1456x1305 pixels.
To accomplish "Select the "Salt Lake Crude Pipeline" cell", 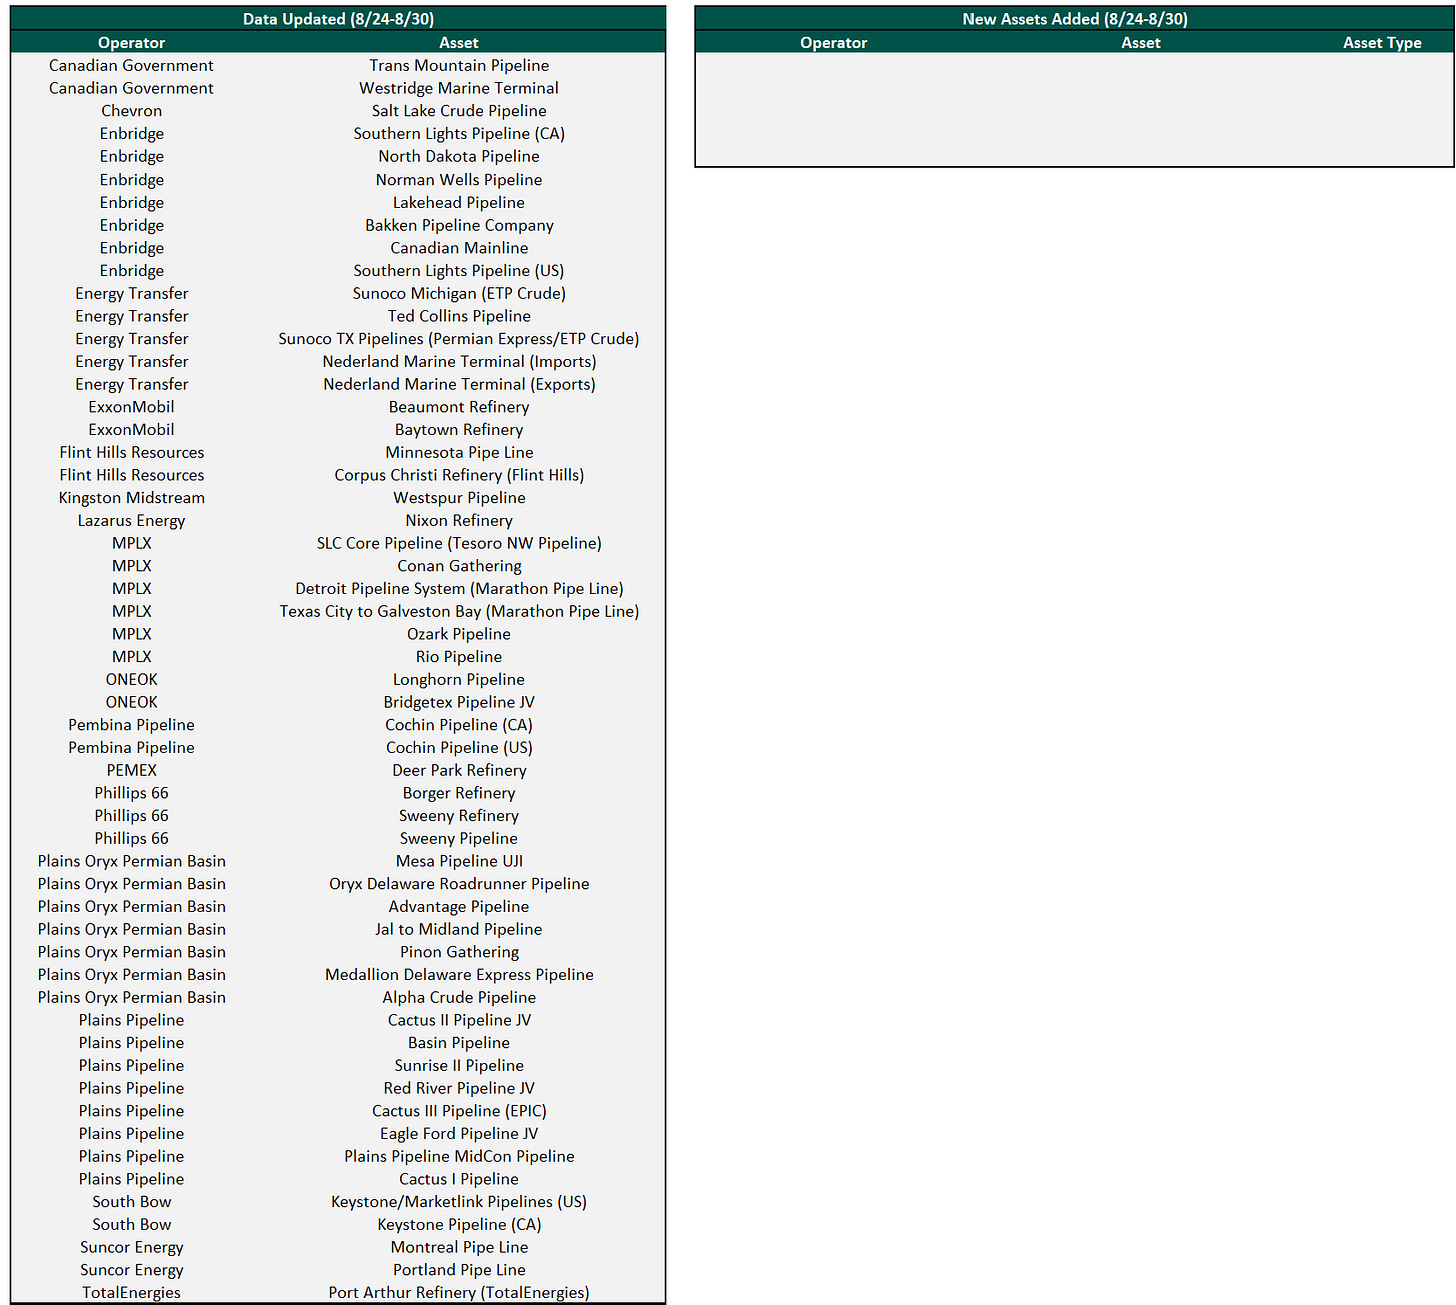I will coord(459,111).
